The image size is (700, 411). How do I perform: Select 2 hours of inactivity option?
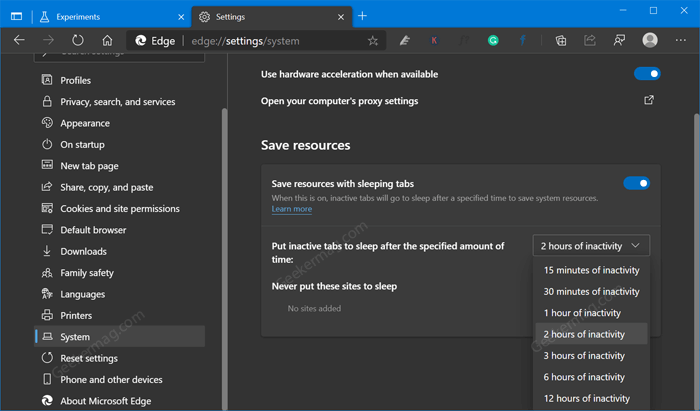click(591, 334)
